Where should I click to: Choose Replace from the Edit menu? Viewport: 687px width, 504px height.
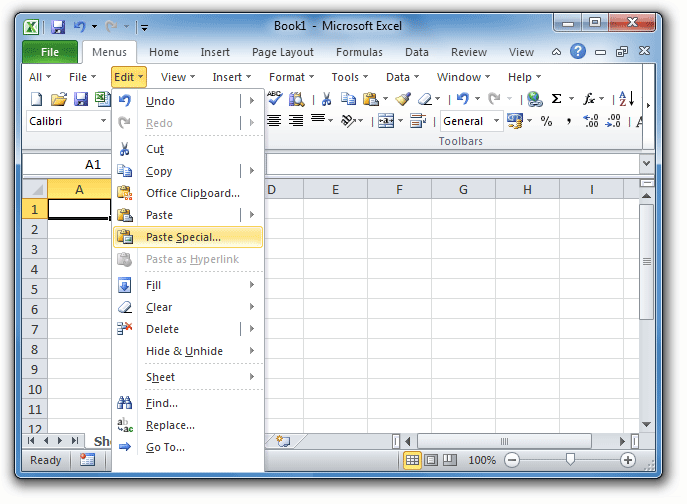pos(188,425)
